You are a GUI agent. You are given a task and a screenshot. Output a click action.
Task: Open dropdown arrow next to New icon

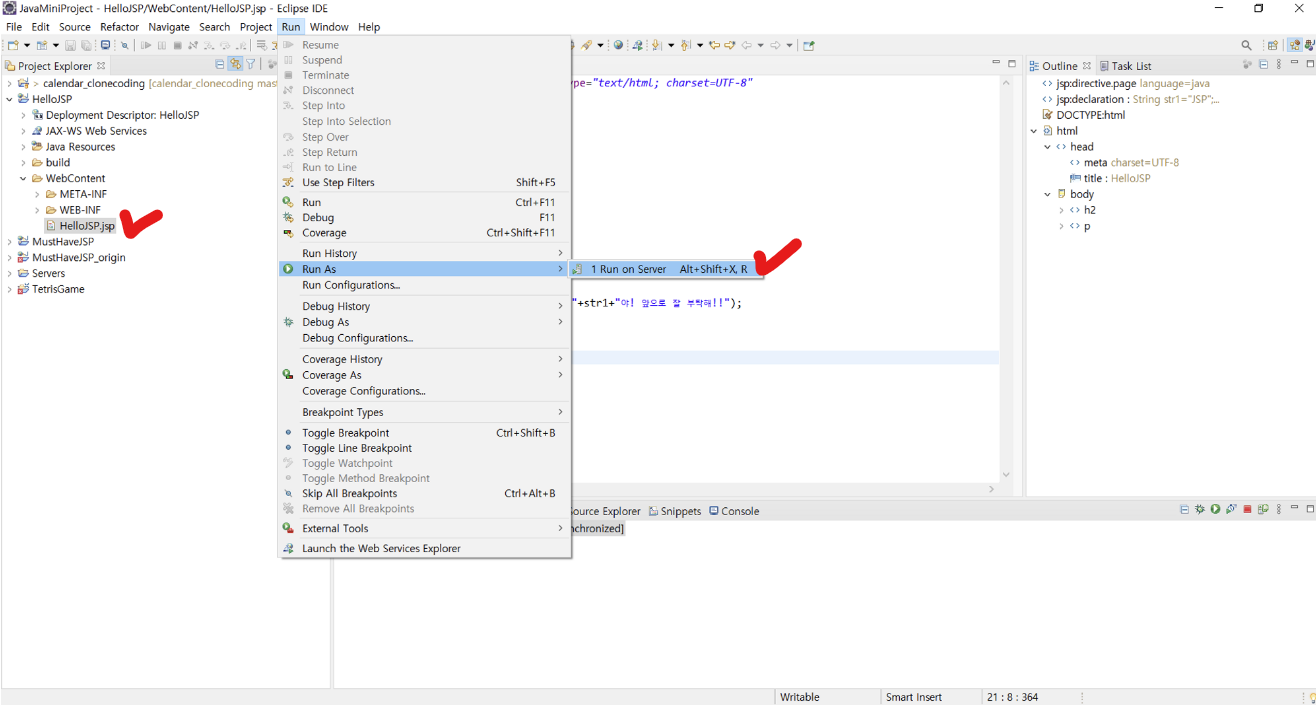[27, 45]
